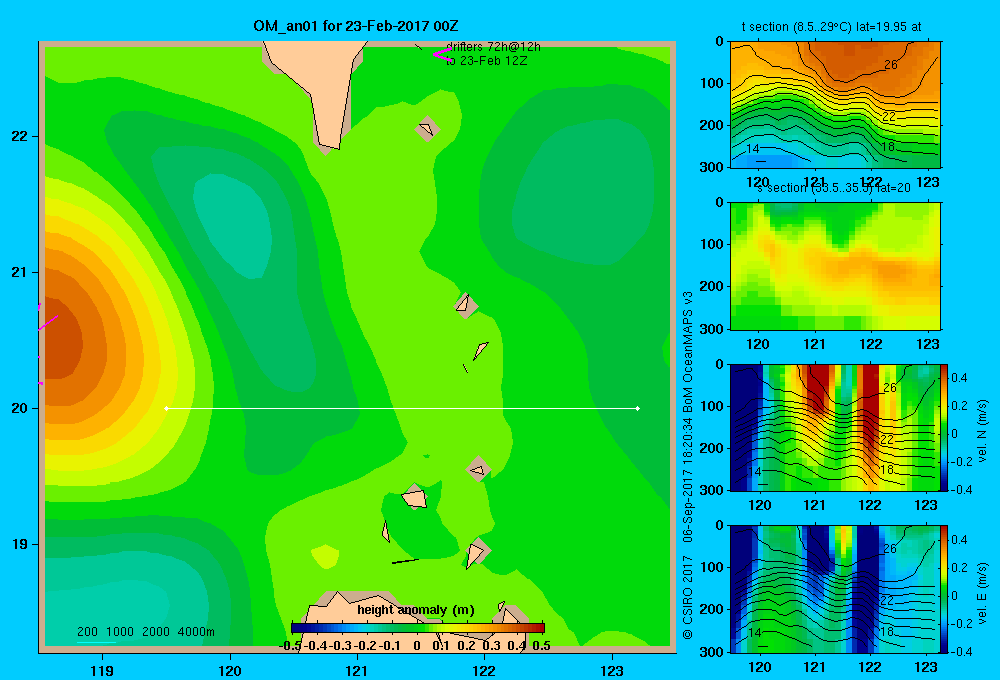The height and width of the screenshot is (680, 1000).
Task: Click the drifters 72h@12h label
Action: tap(493, 47)
